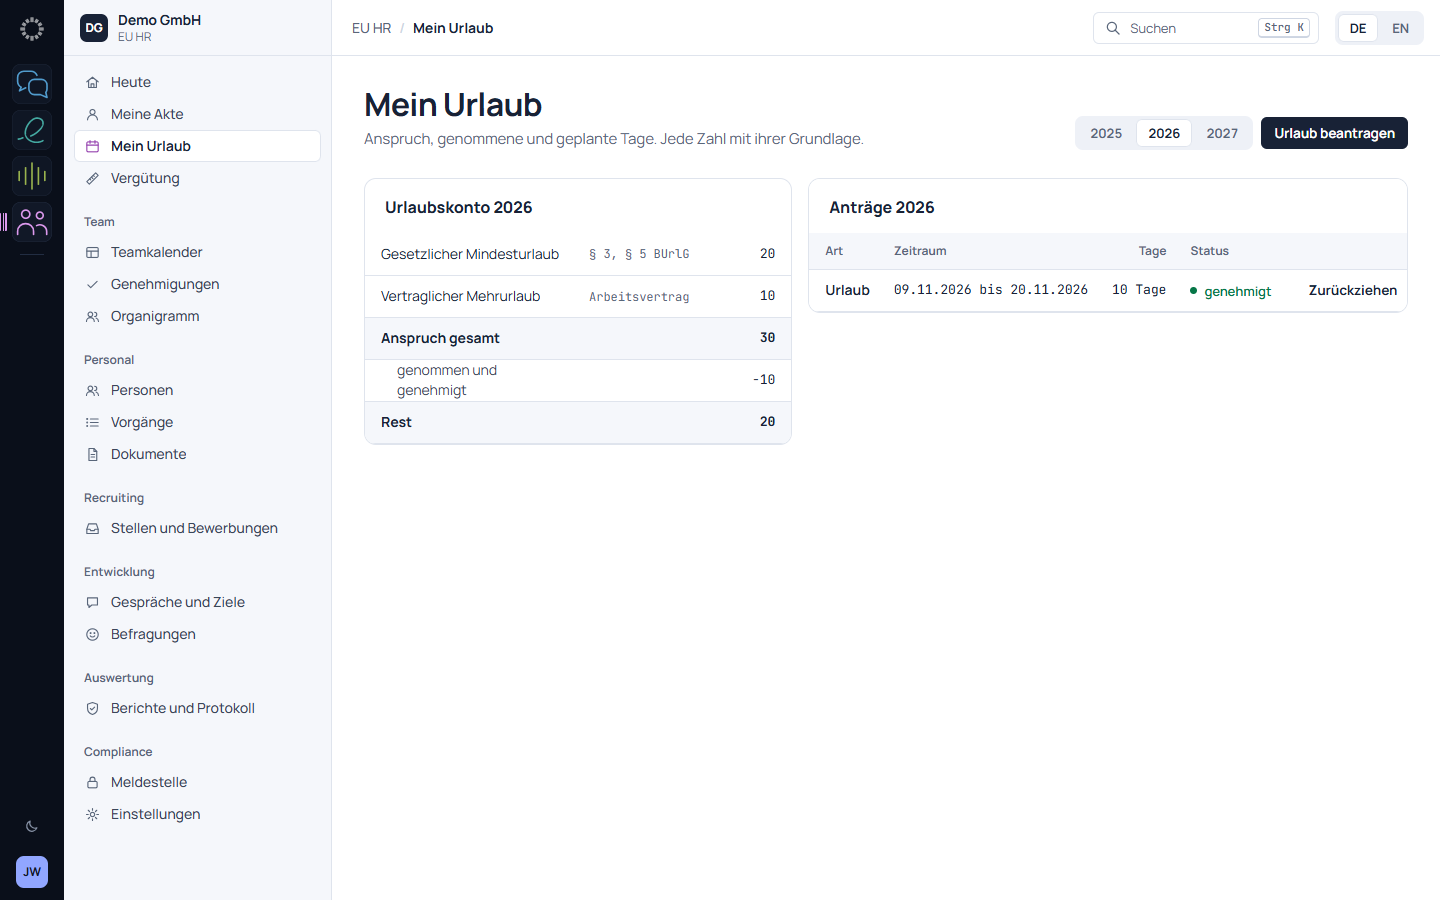Select the 2027 year tab
1440x900 pixels.
(1222, 133)
